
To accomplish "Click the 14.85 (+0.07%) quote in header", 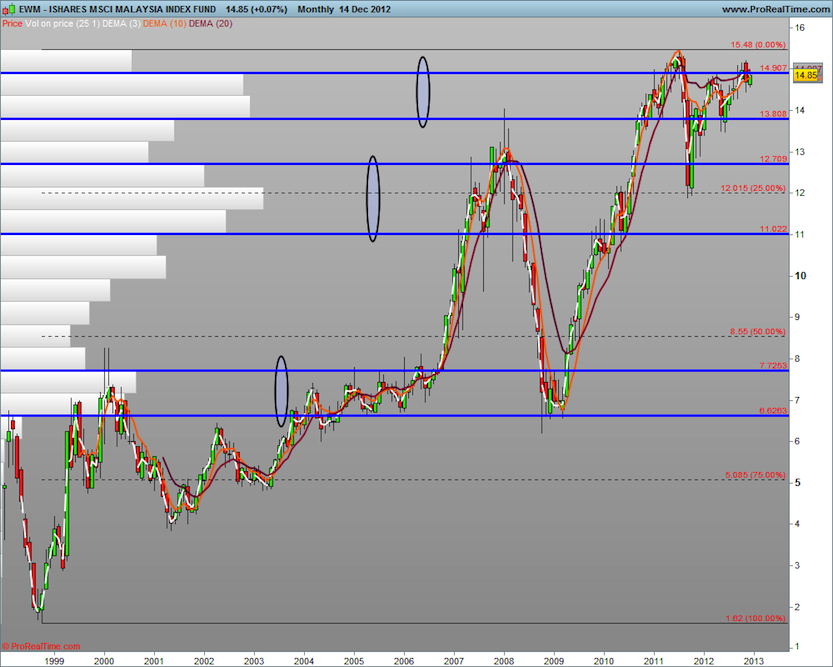I will [x=256, y=10].
